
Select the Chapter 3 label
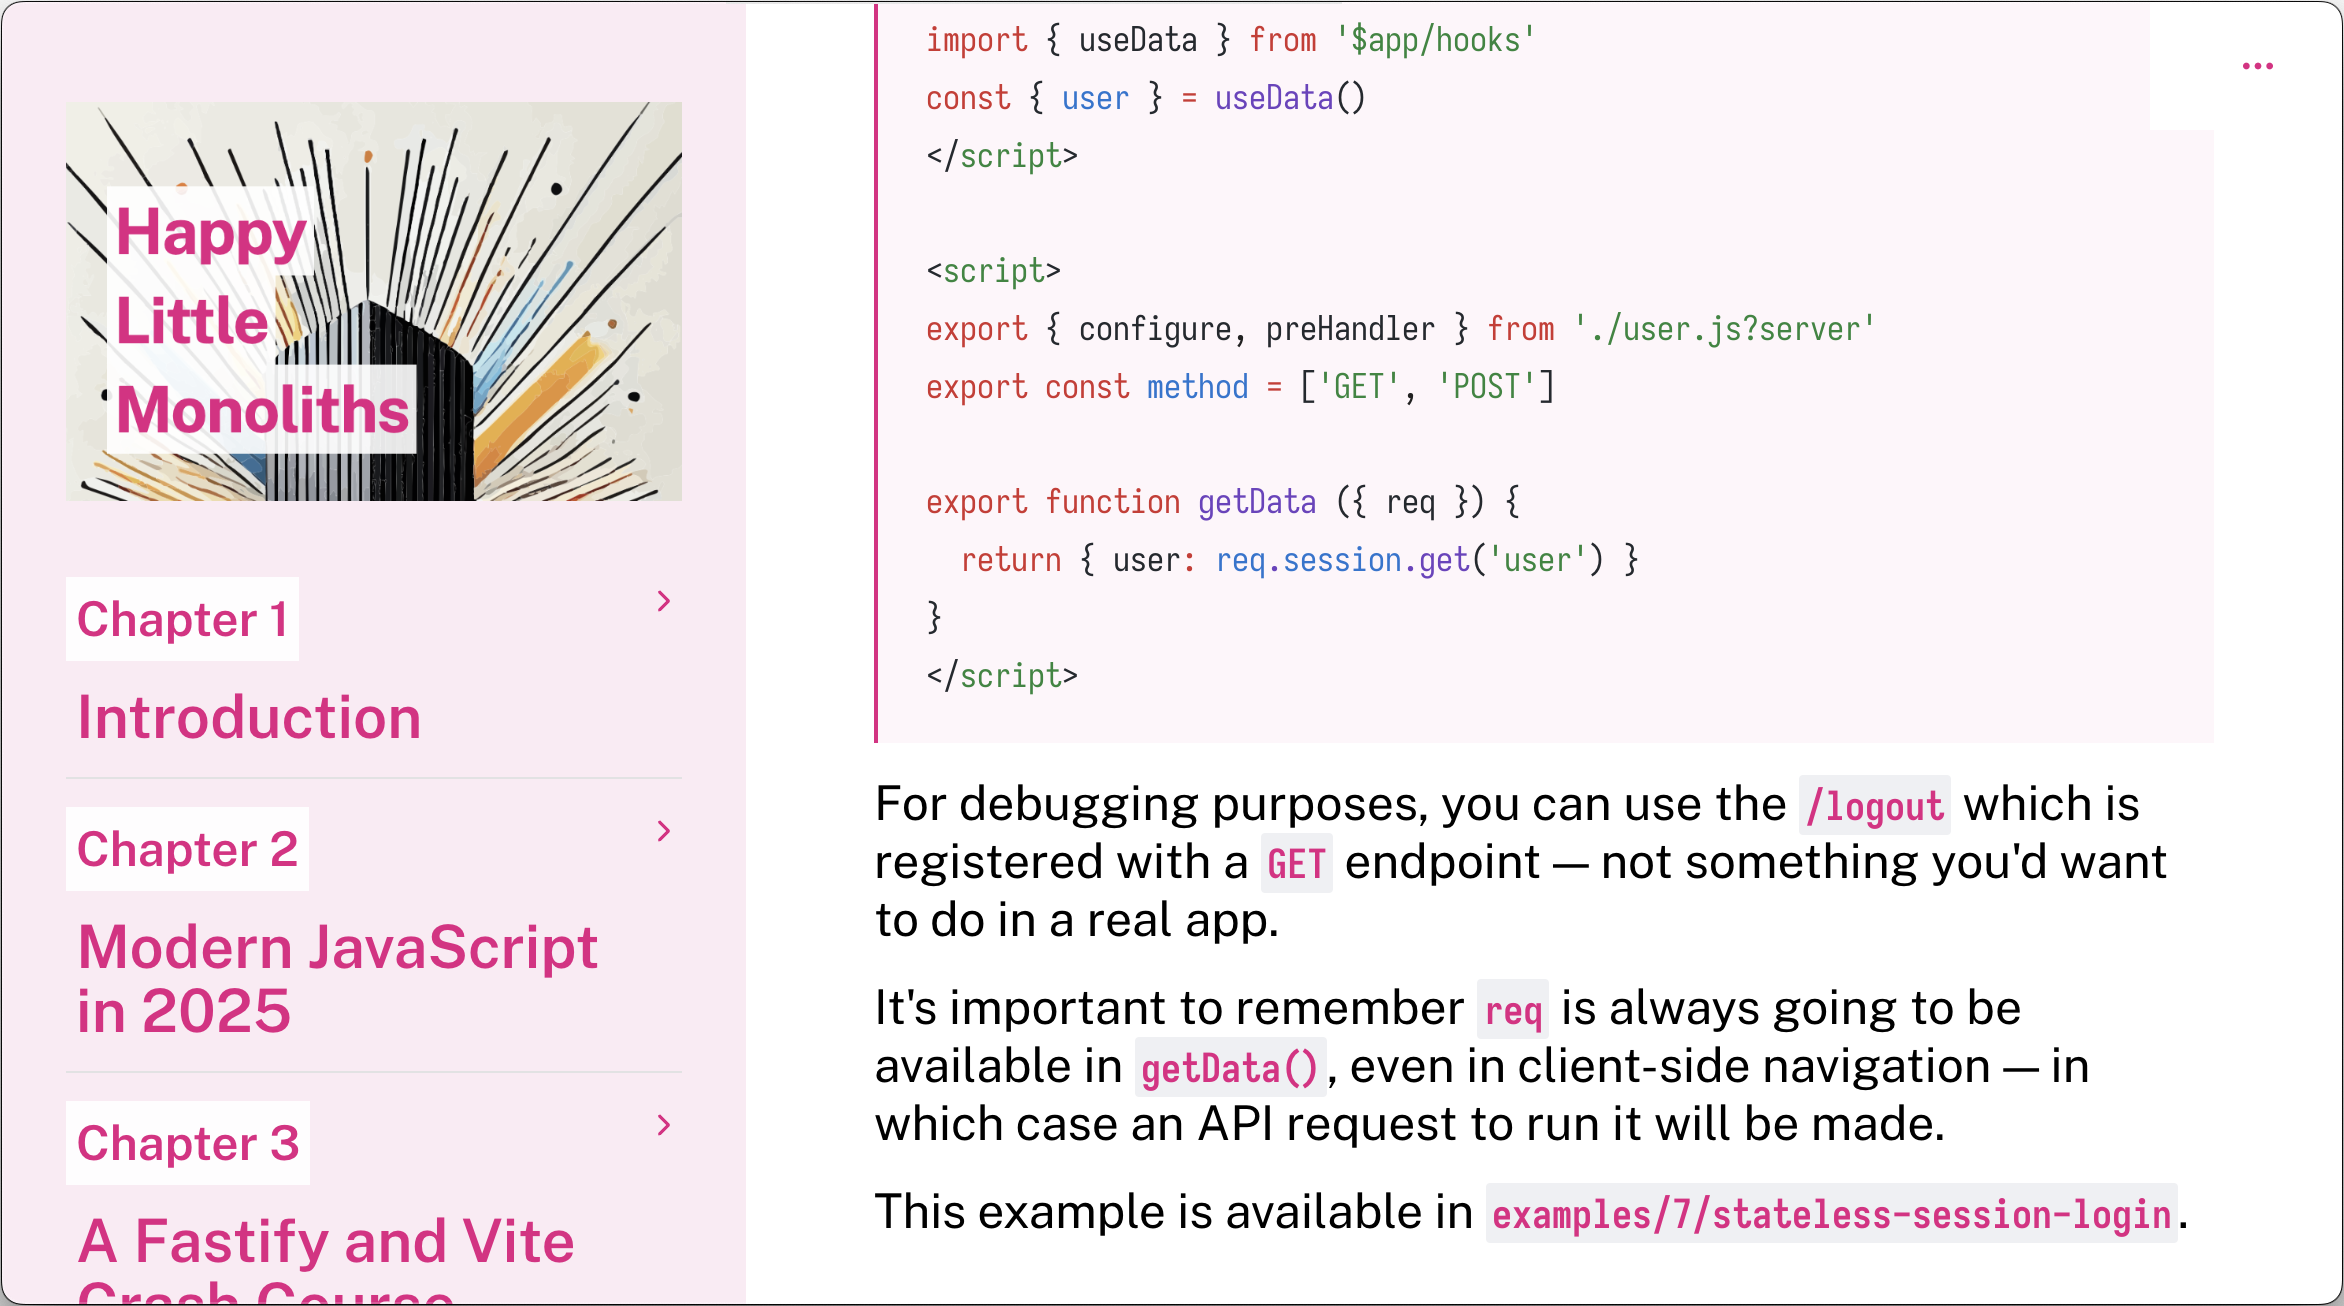[188, 1143]
